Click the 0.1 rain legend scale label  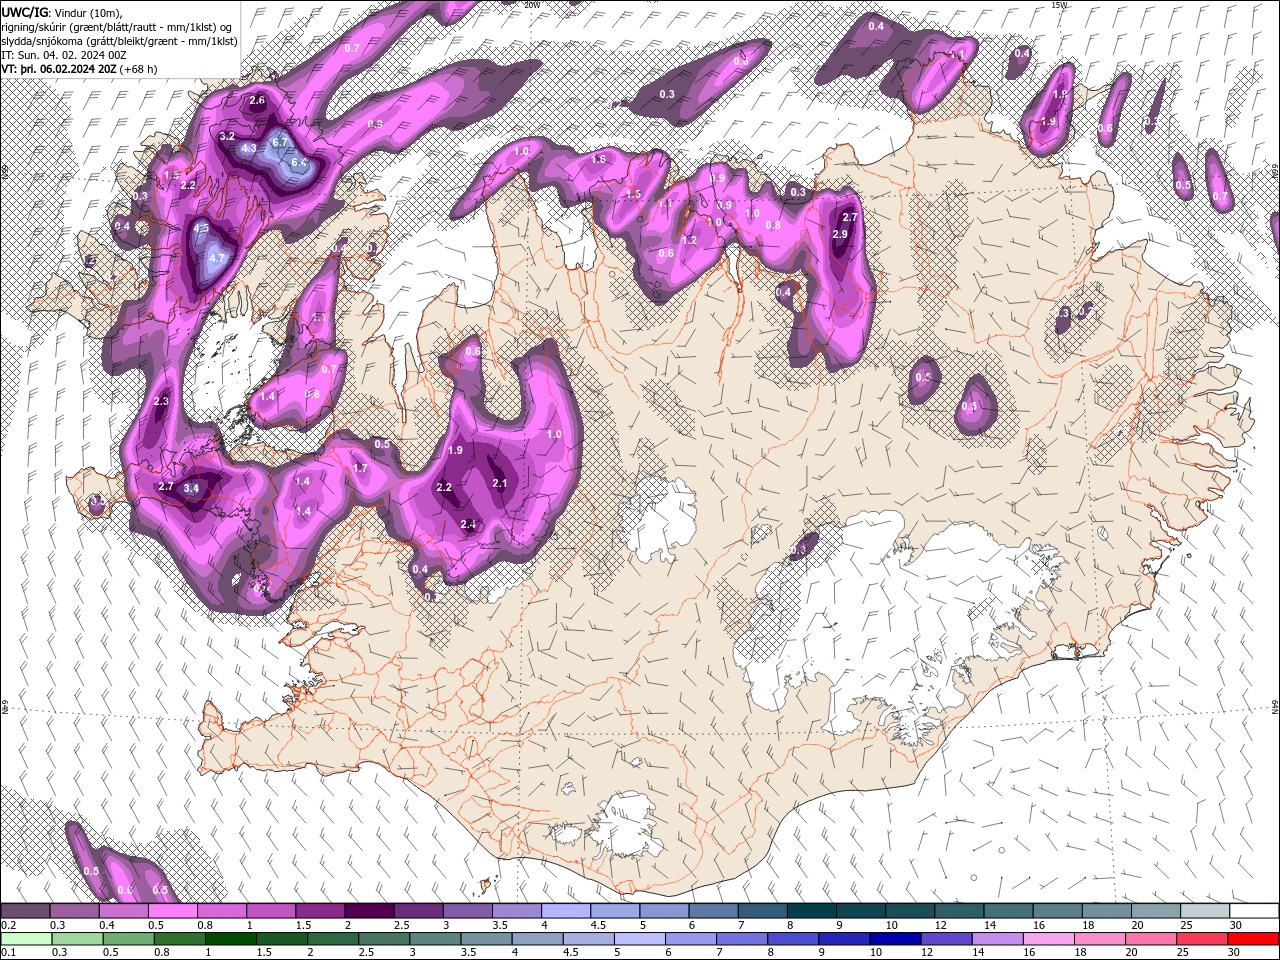[x=8, y=952]
